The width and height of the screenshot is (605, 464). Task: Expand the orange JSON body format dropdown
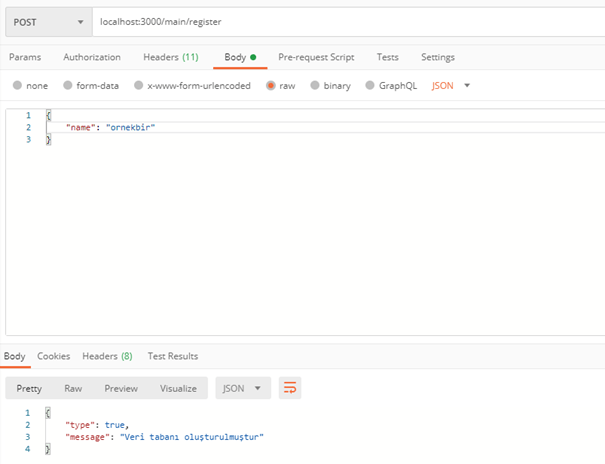451,86
